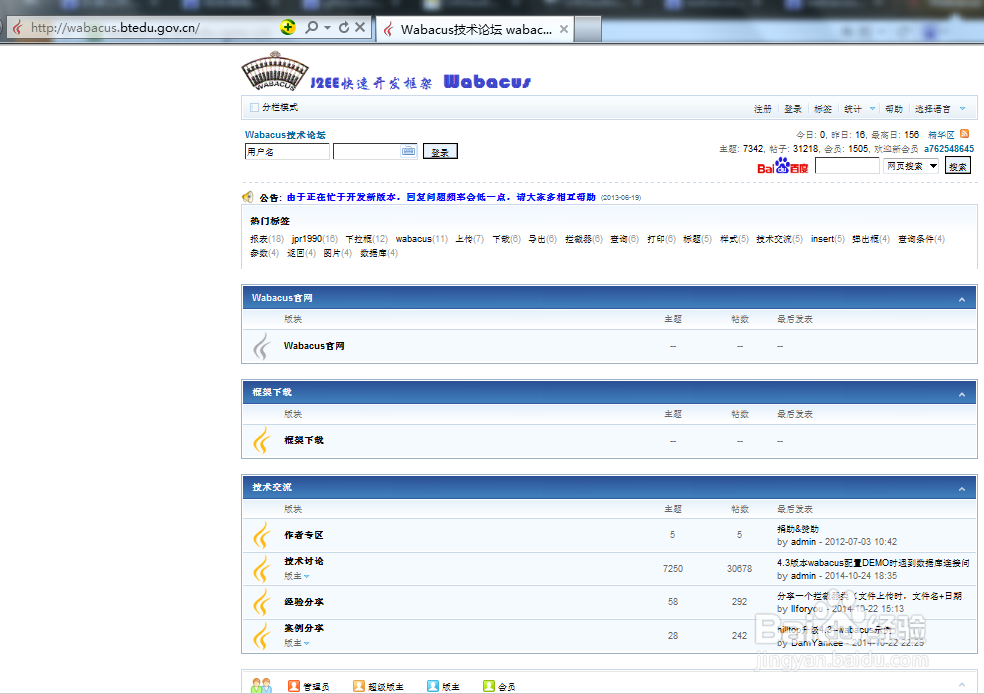Screen dimensions: 984x694
Task: Click the 案例分享 forum row icon
Action: tap(262, 636)
